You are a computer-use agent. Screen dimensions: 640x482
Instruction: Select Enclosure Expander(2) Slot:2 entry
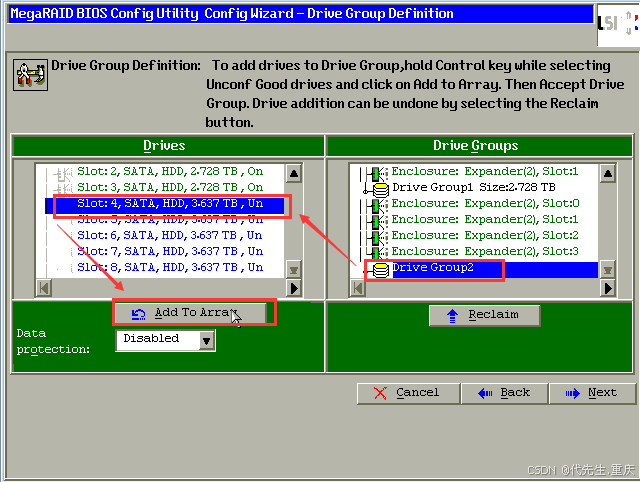point(484,235)
